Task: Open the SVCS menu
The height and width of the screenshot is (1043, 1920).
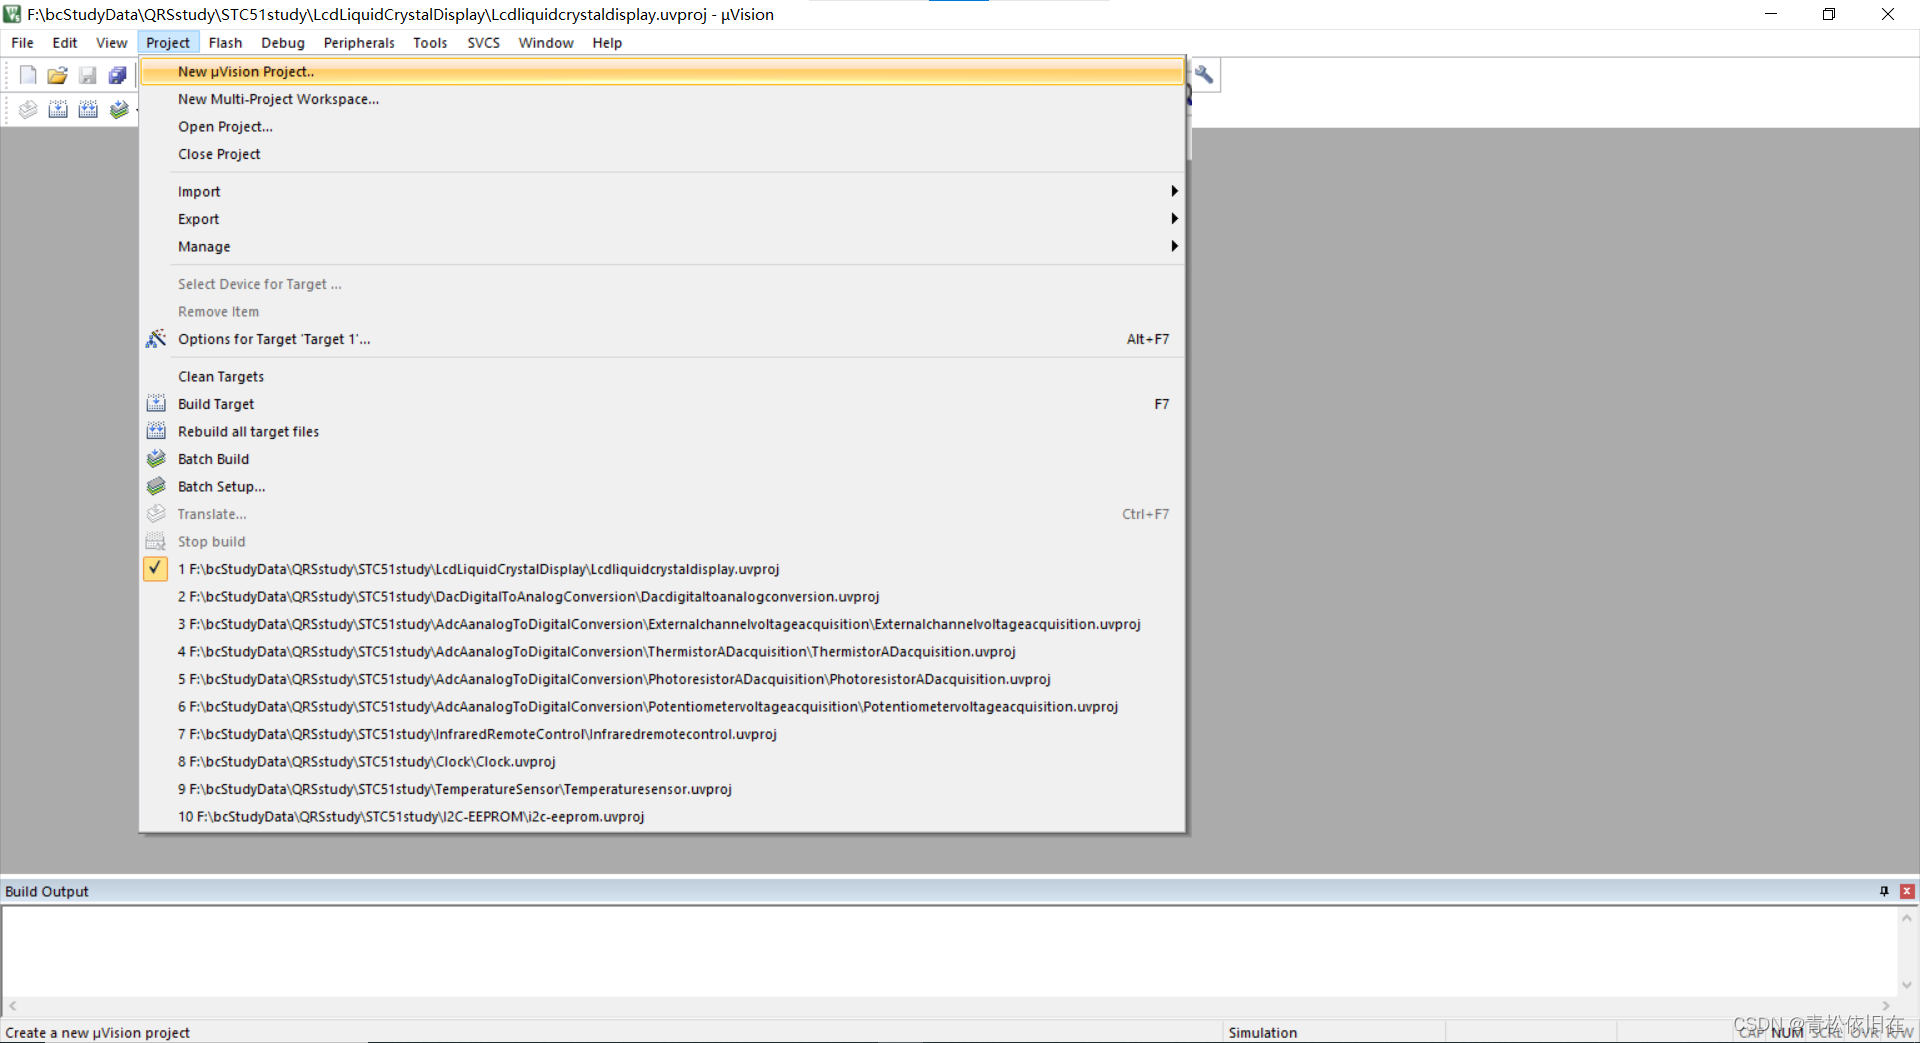Action: point(484,43)
